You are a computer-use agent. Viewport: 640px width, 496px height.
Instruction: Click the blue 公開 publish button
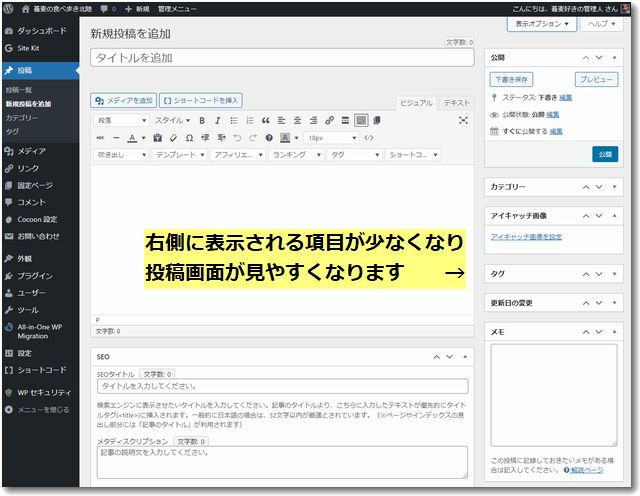(x=604, y=154)
